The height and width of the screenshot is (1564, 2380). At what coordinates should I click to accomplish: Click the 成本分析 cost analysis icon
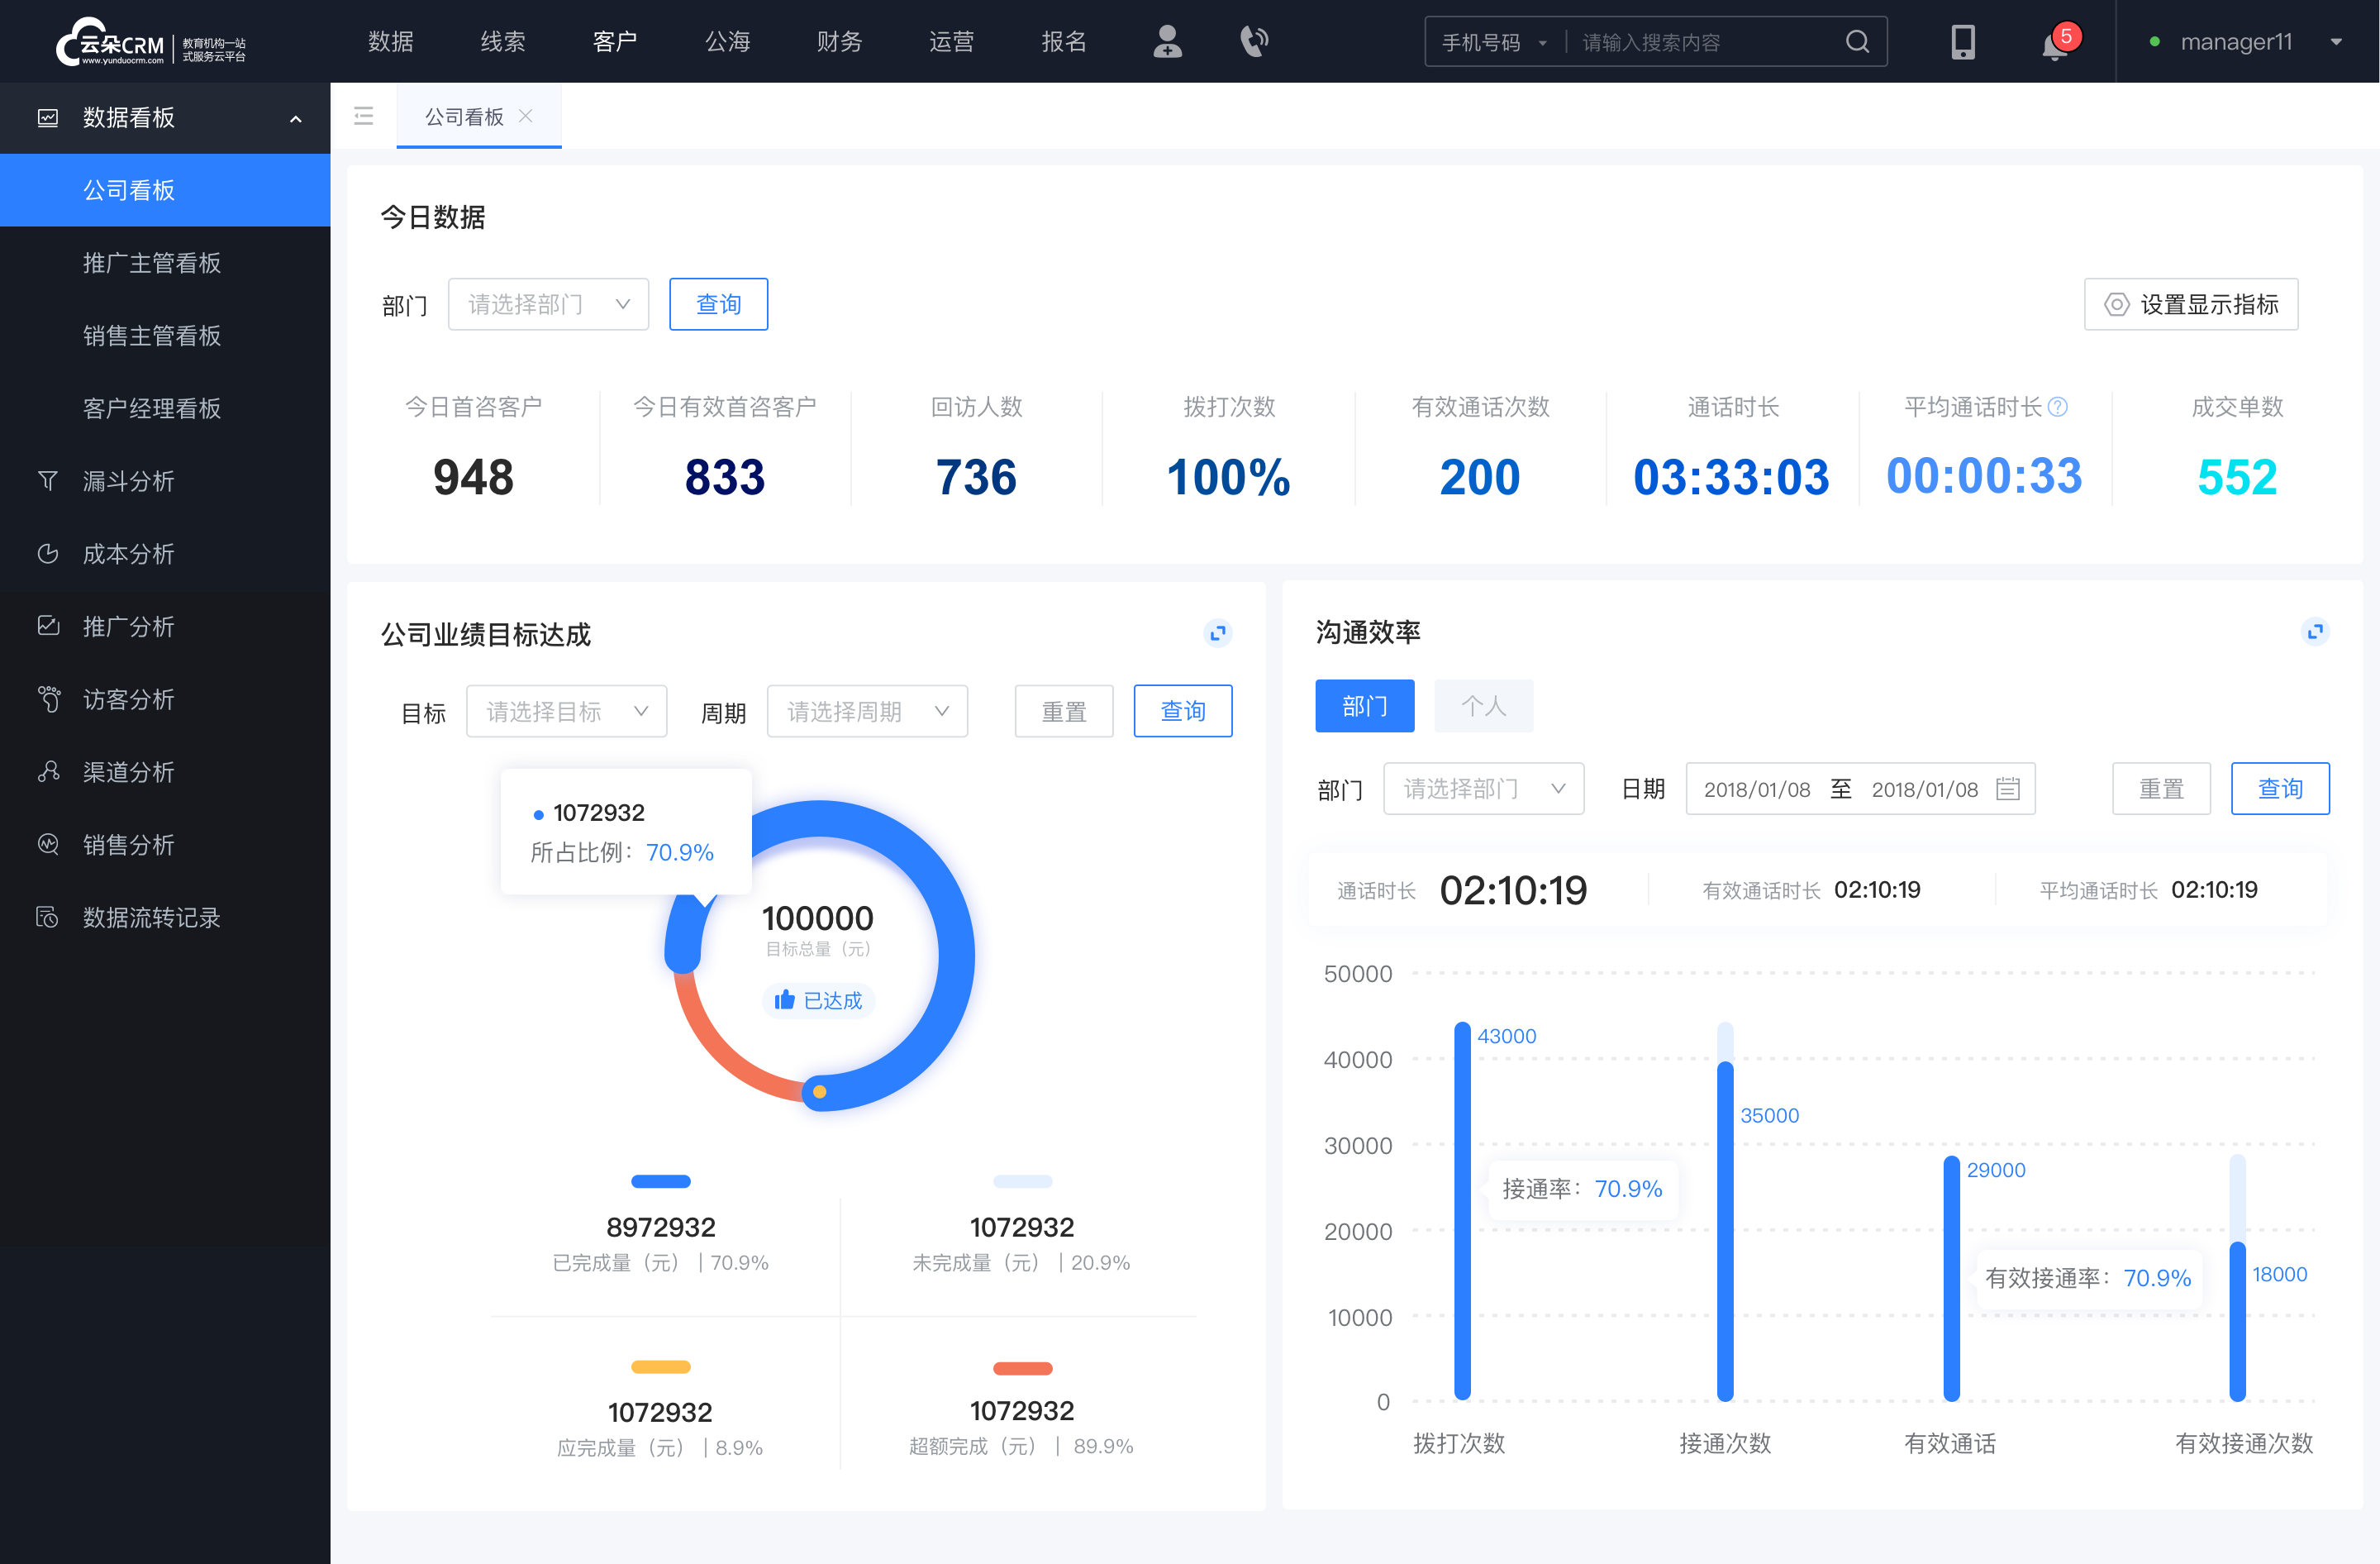click(x=47, y=553)
